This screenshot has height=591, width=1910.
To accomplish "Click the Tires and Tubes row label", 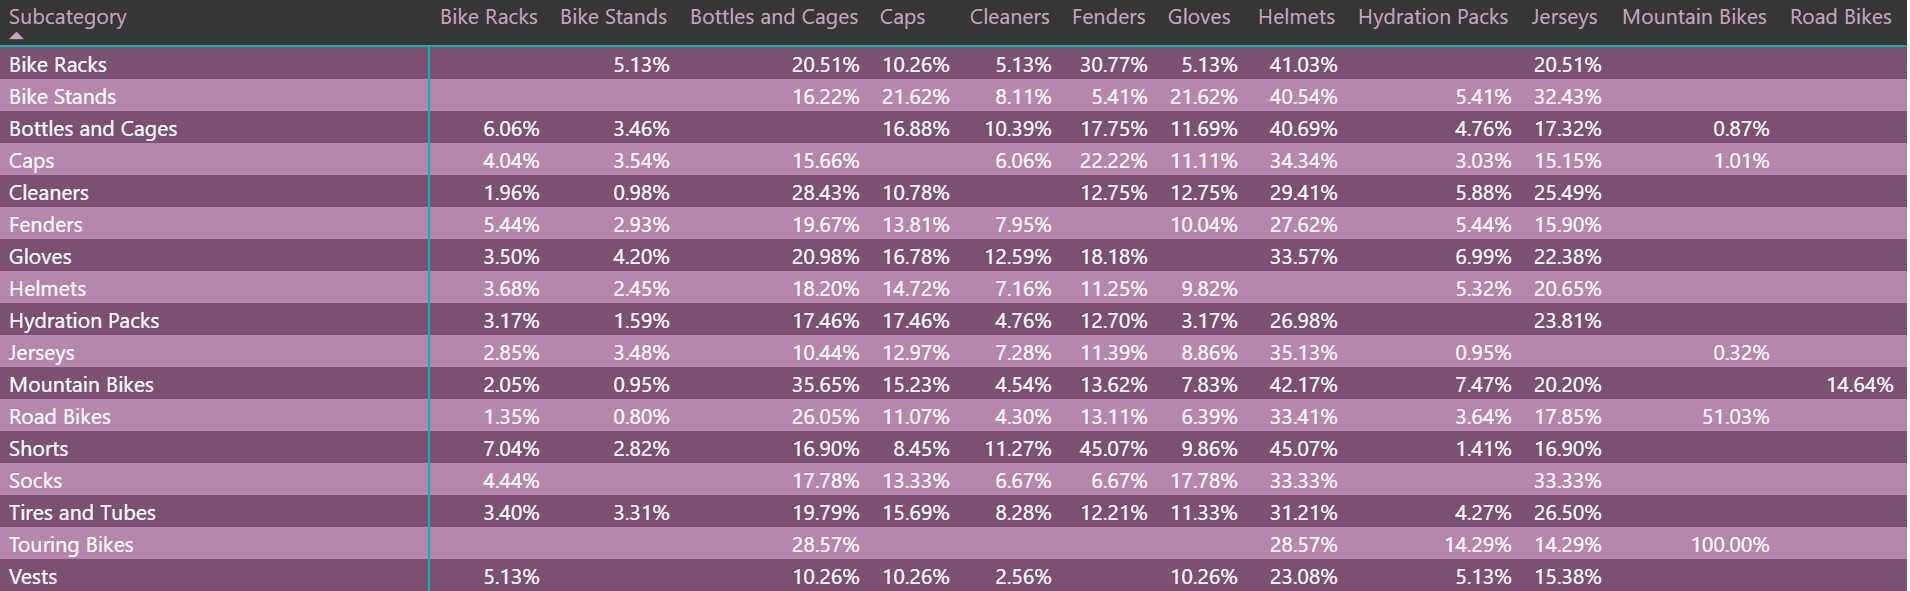I will 82,513.
